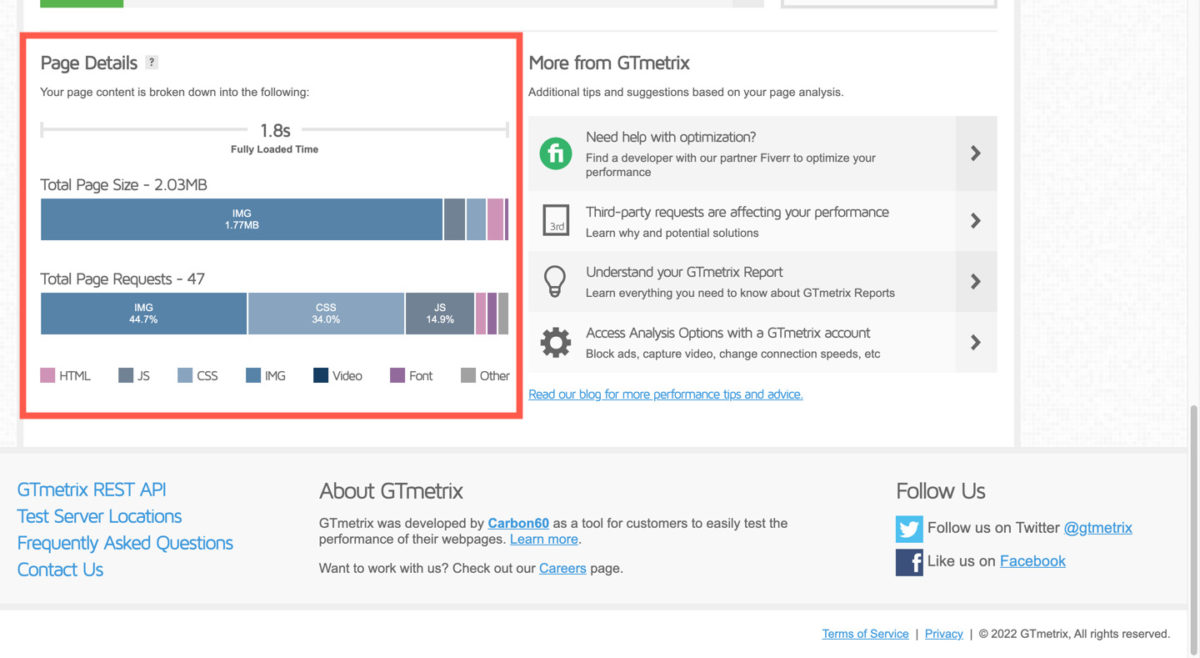This screenshot has width=1200, height=658.
Task: Open the @gtmetrix Twitter link
Action: pos(1097,527)
